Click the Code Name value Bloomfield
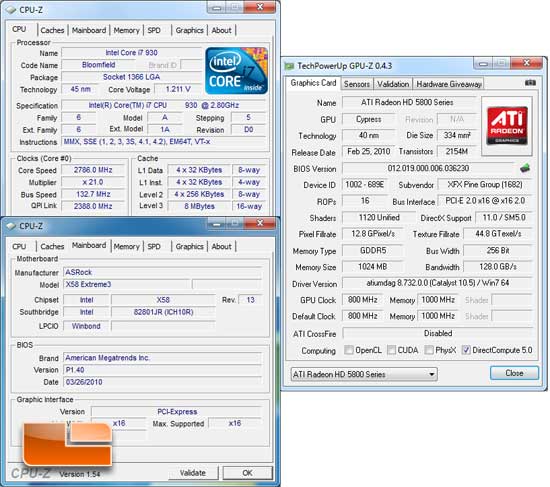 [x=99, y=65]
